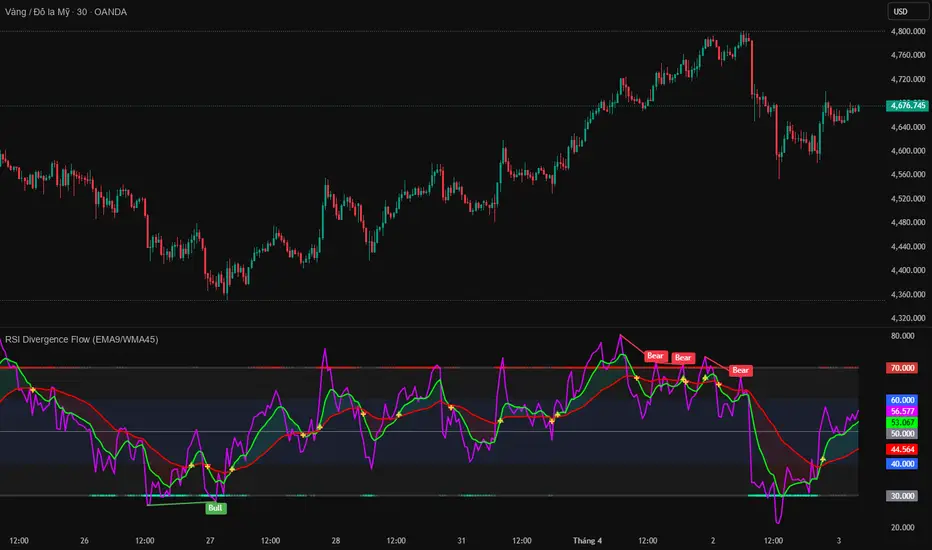Select the red 70.000 overbought level label

coord(902,368)
